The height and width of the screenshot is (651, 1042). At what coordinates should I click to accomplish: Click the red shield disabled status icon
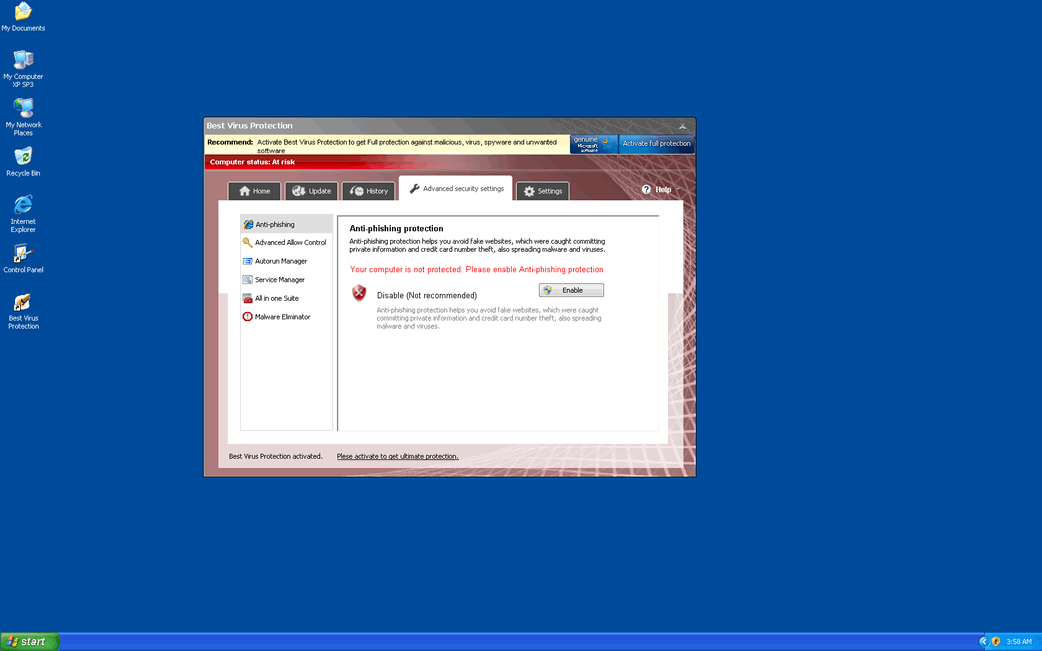click(x=360, y=293)
